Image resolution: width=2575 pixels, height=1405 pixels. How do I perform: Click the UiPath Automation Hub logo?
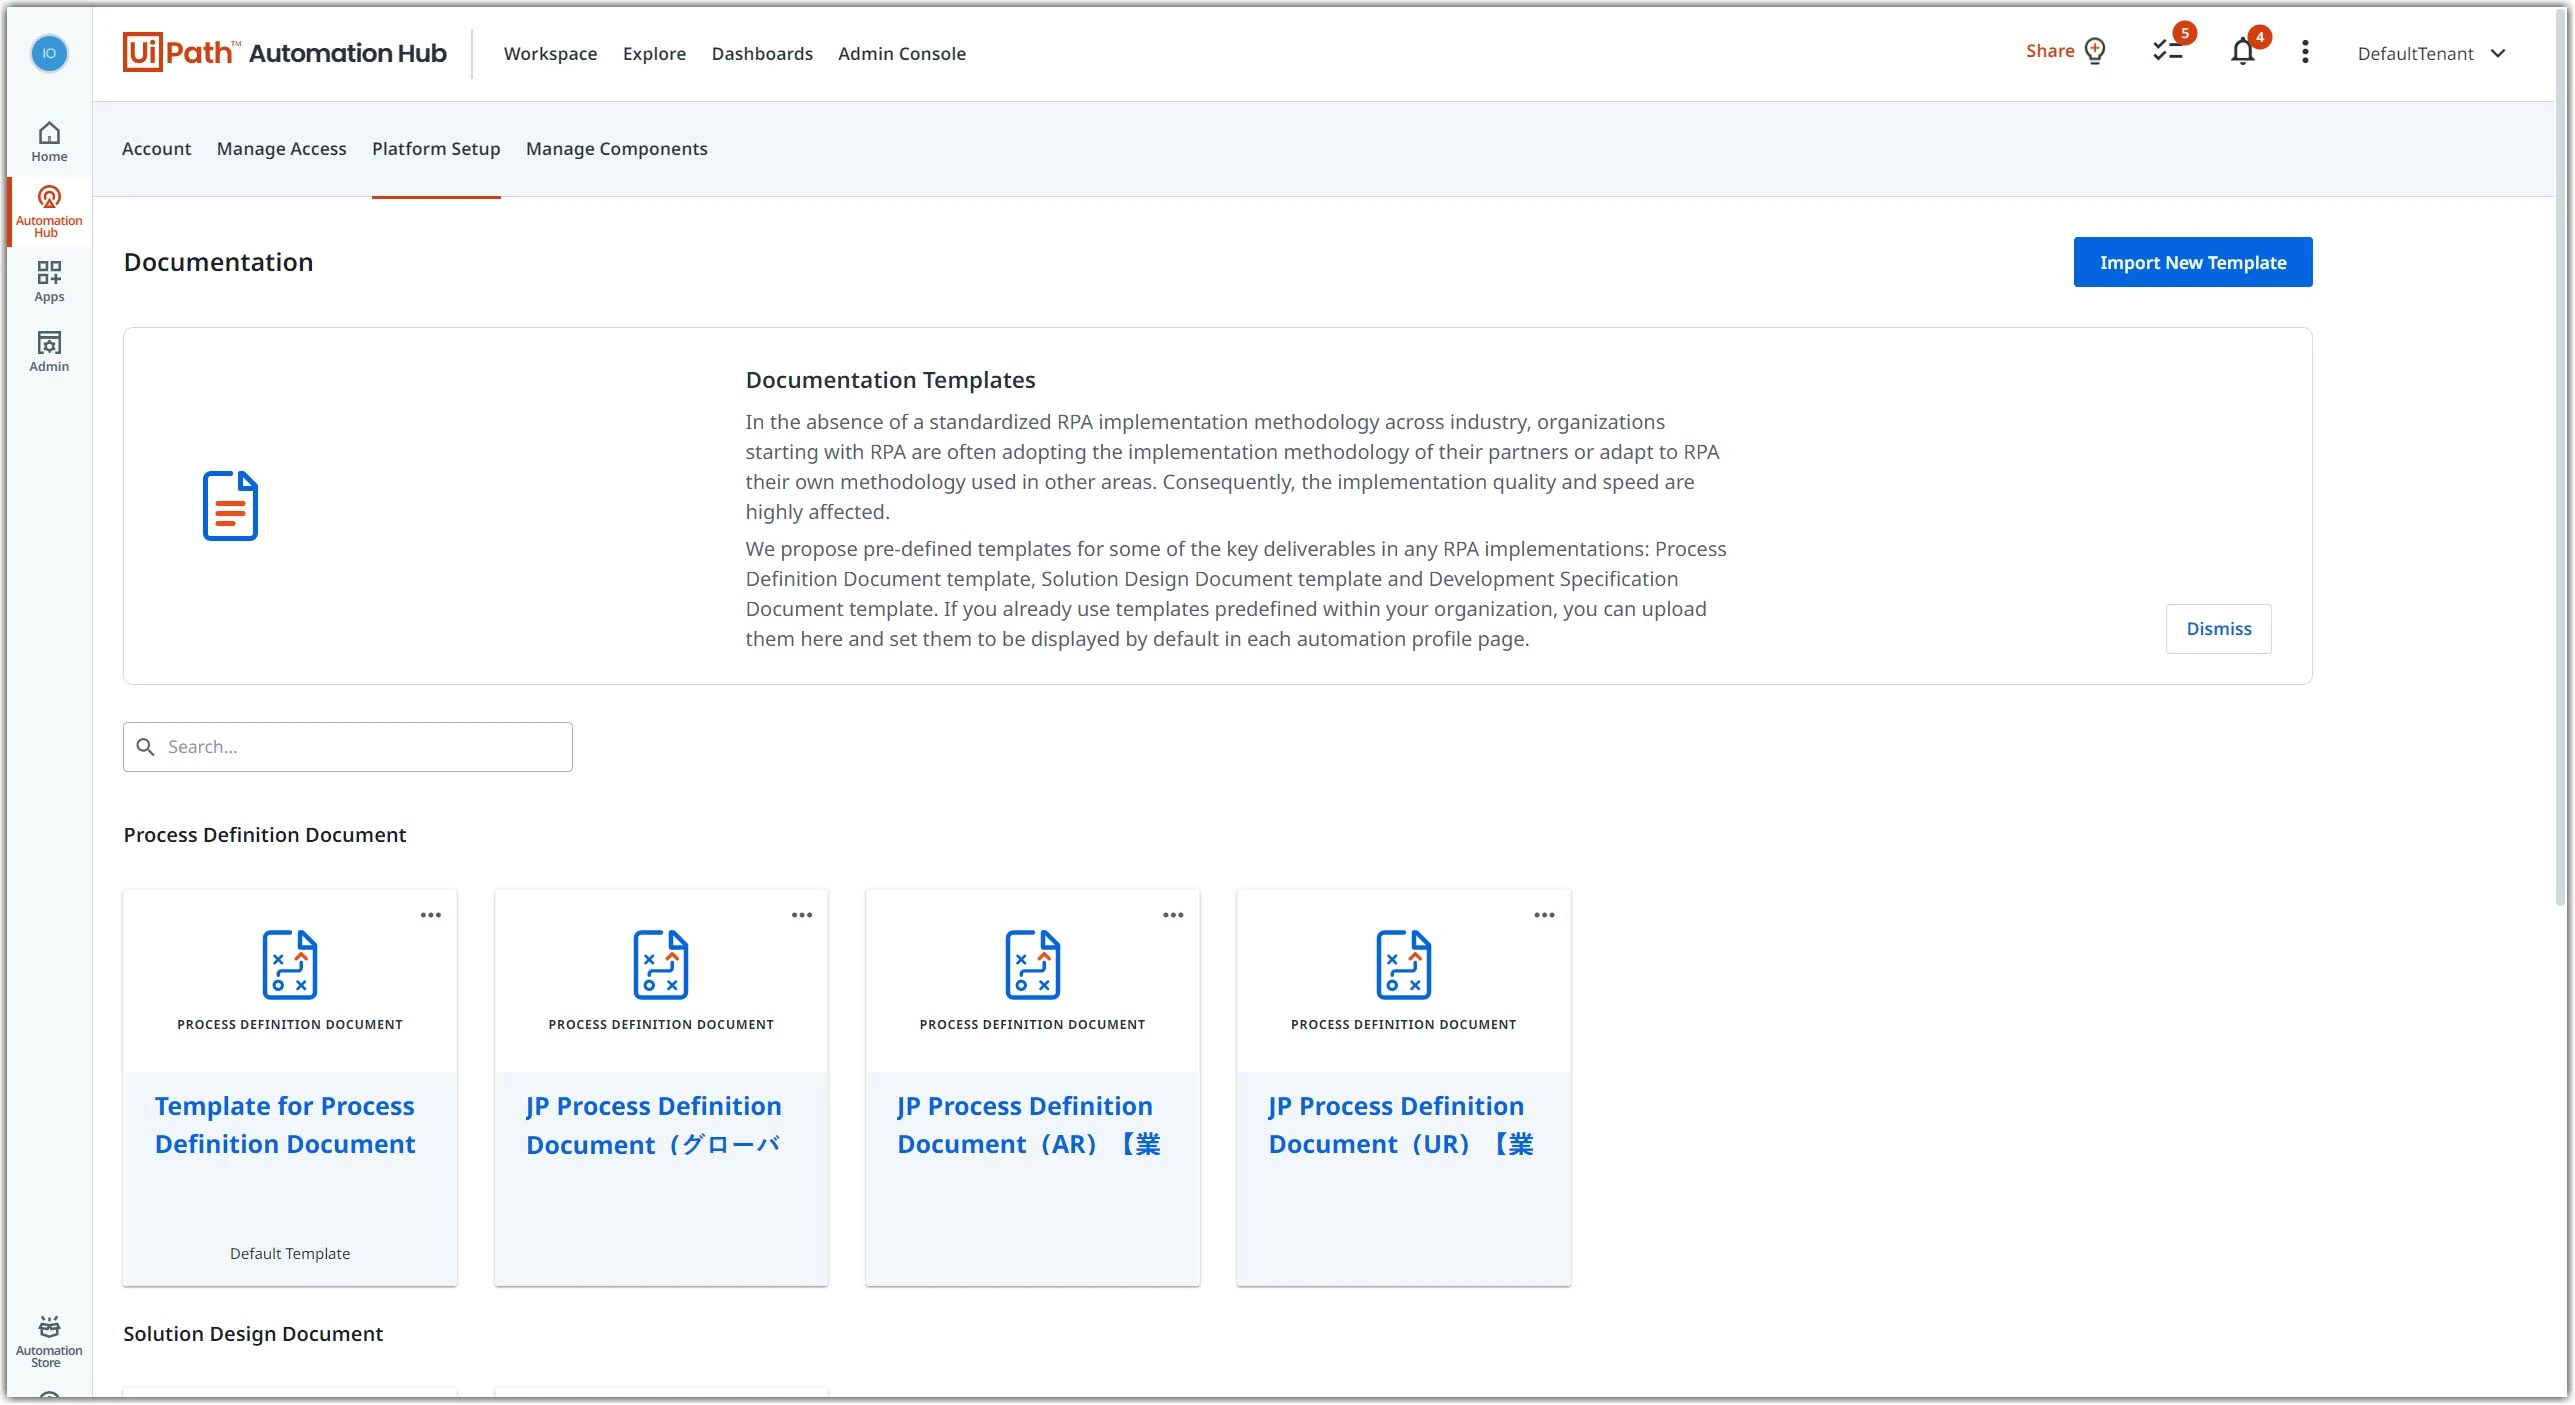(284, 53)
